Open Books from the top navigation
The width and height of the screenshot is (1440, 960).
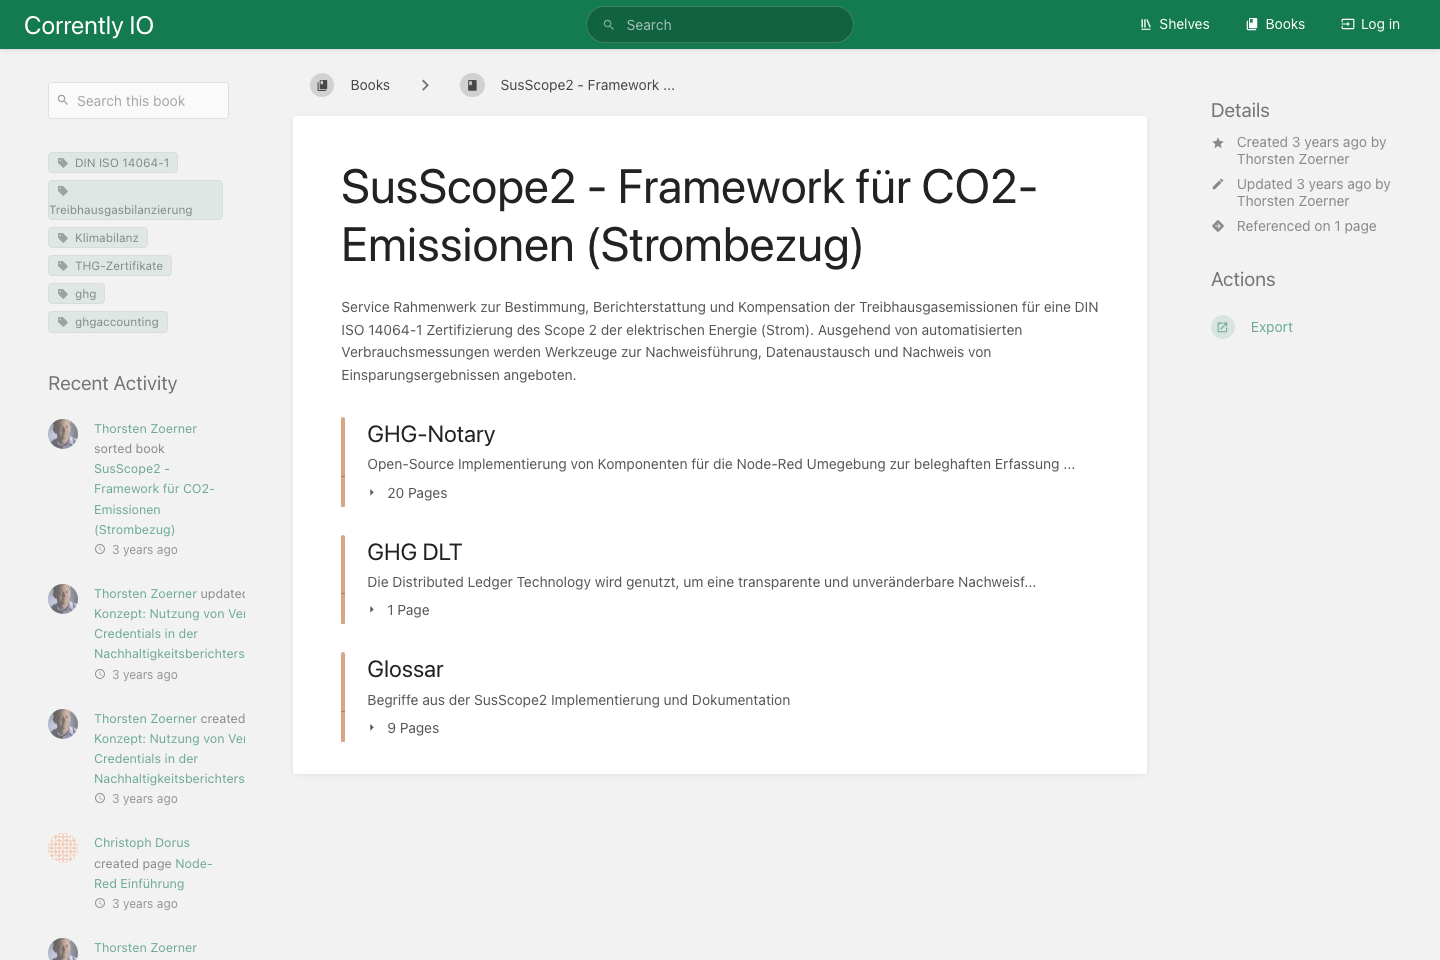(1285, 24)
